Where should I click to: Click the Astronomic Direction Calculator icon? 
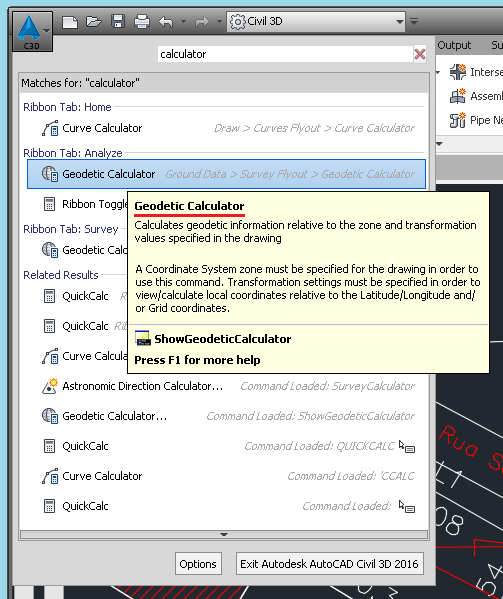(50, 386)
